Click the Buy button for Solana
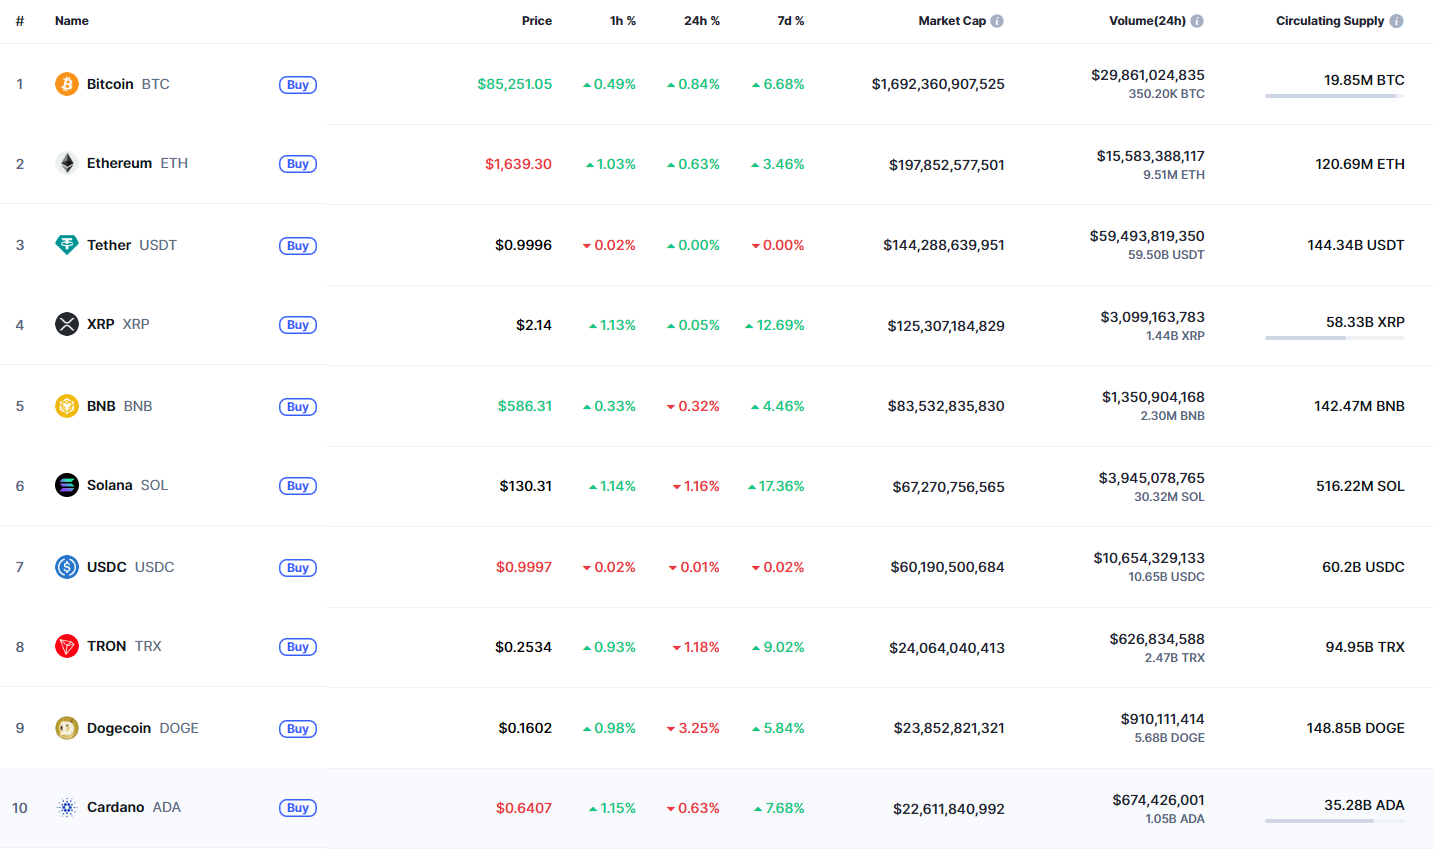 (298, 486)
